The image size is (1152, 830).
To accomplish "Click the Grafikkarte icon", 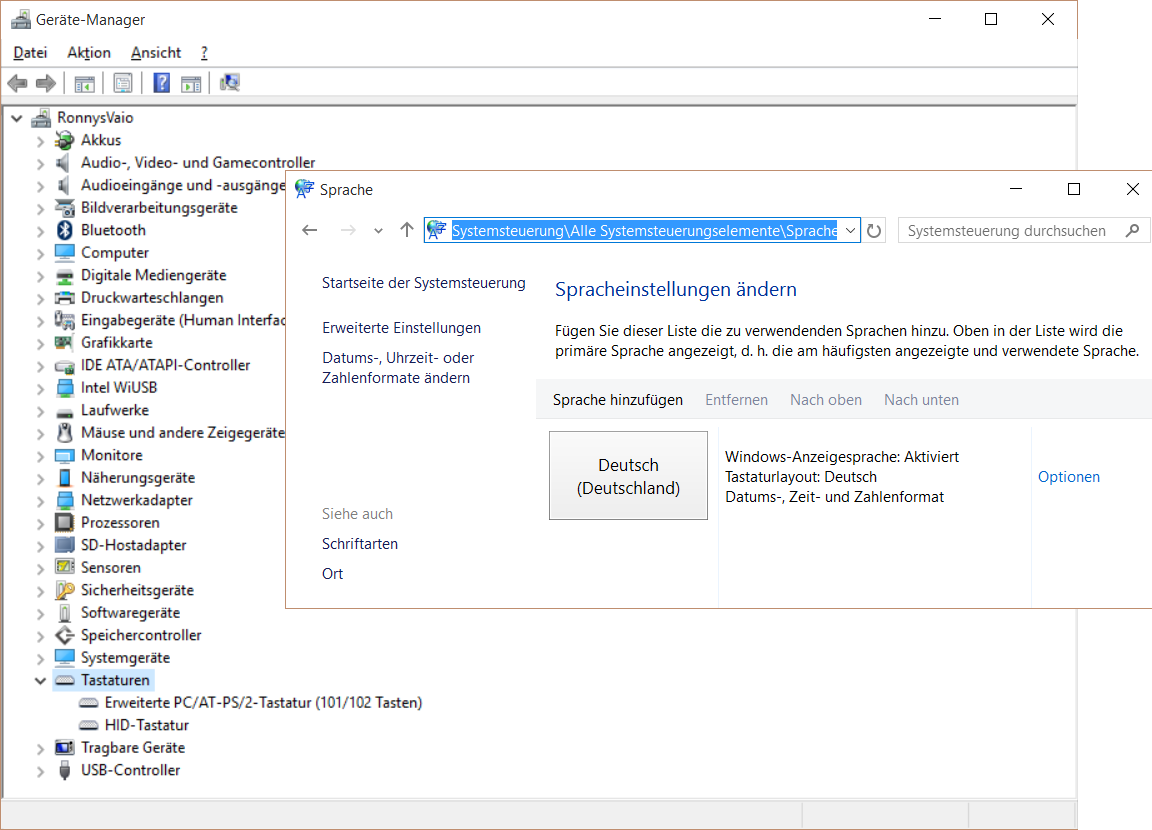I will (x=65, y=342).
